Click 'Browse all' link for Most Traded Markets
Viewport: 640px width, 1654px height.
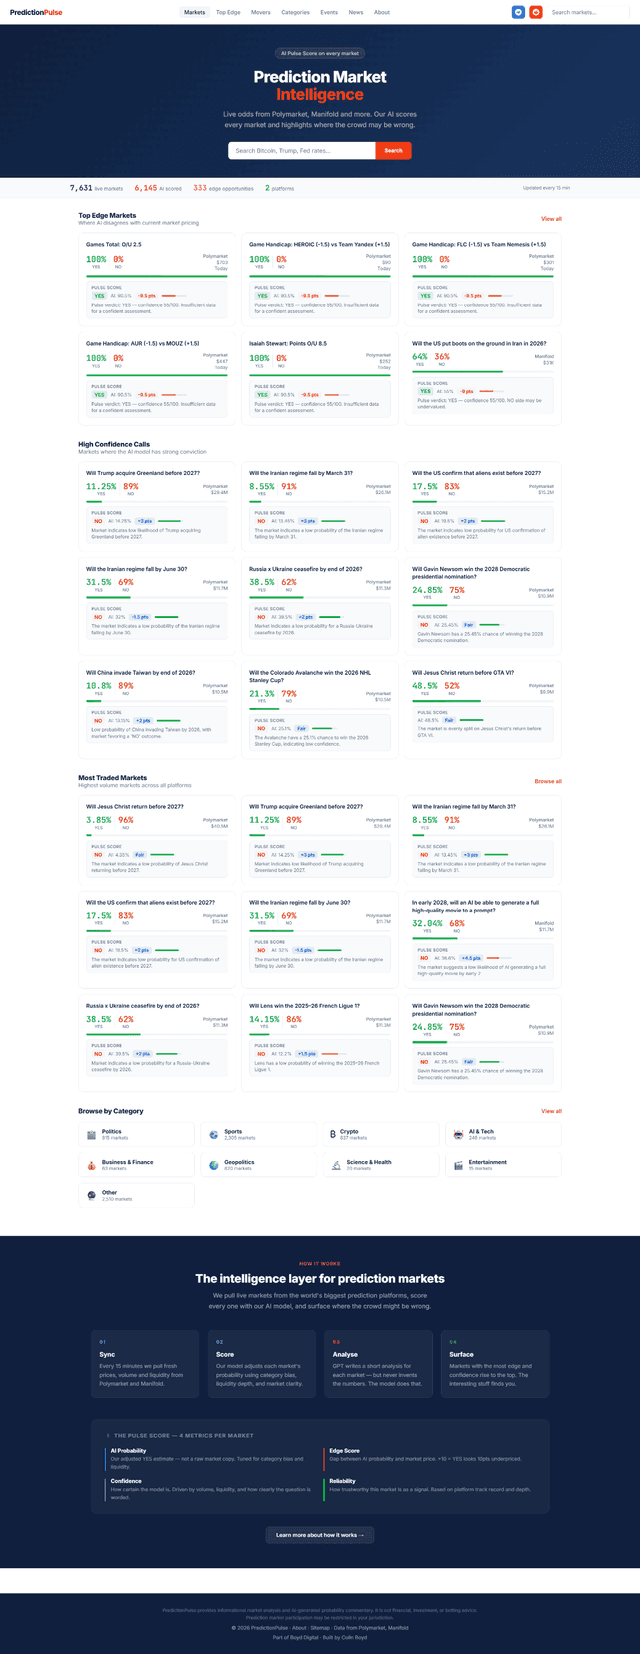(548, 781)
